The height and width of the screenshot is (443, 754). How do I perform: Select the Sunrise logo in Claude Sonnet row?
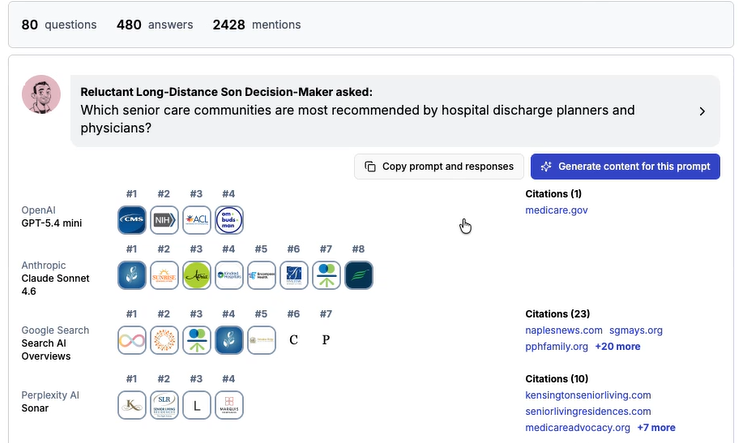tap(164, 275)
